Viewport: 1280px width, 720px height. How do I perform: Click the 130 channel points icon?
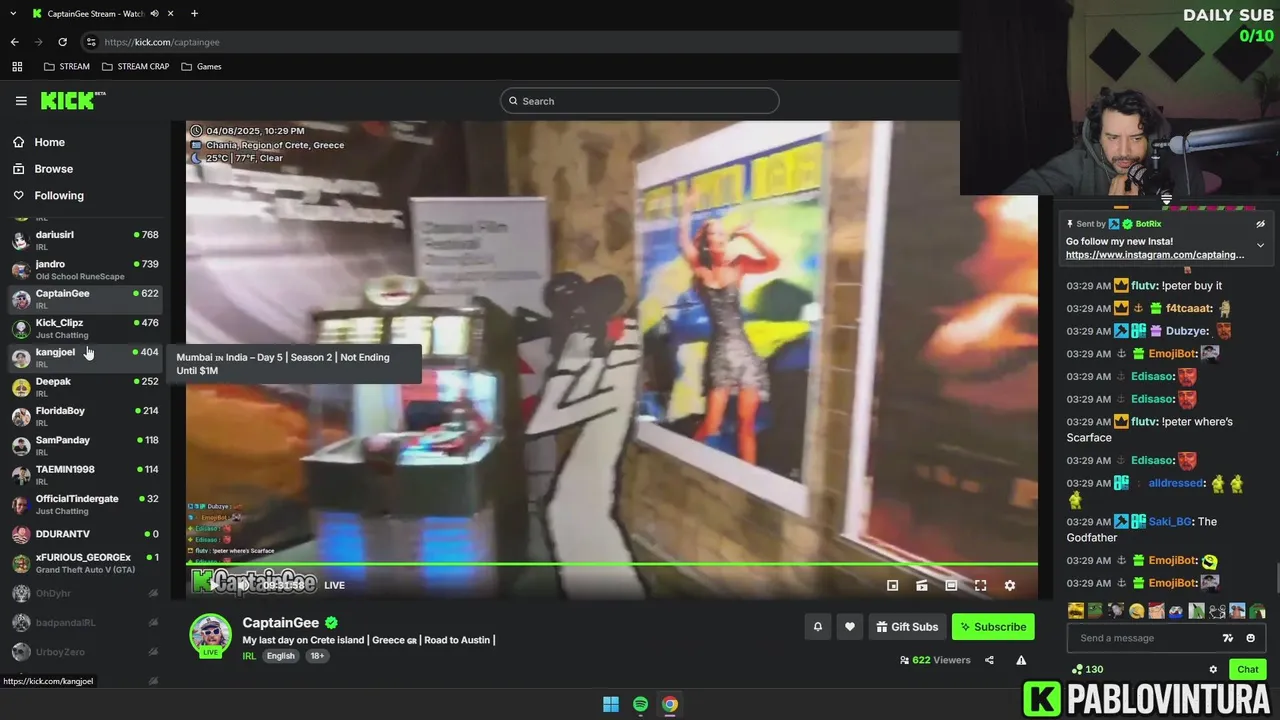(x=1087, y=669)
